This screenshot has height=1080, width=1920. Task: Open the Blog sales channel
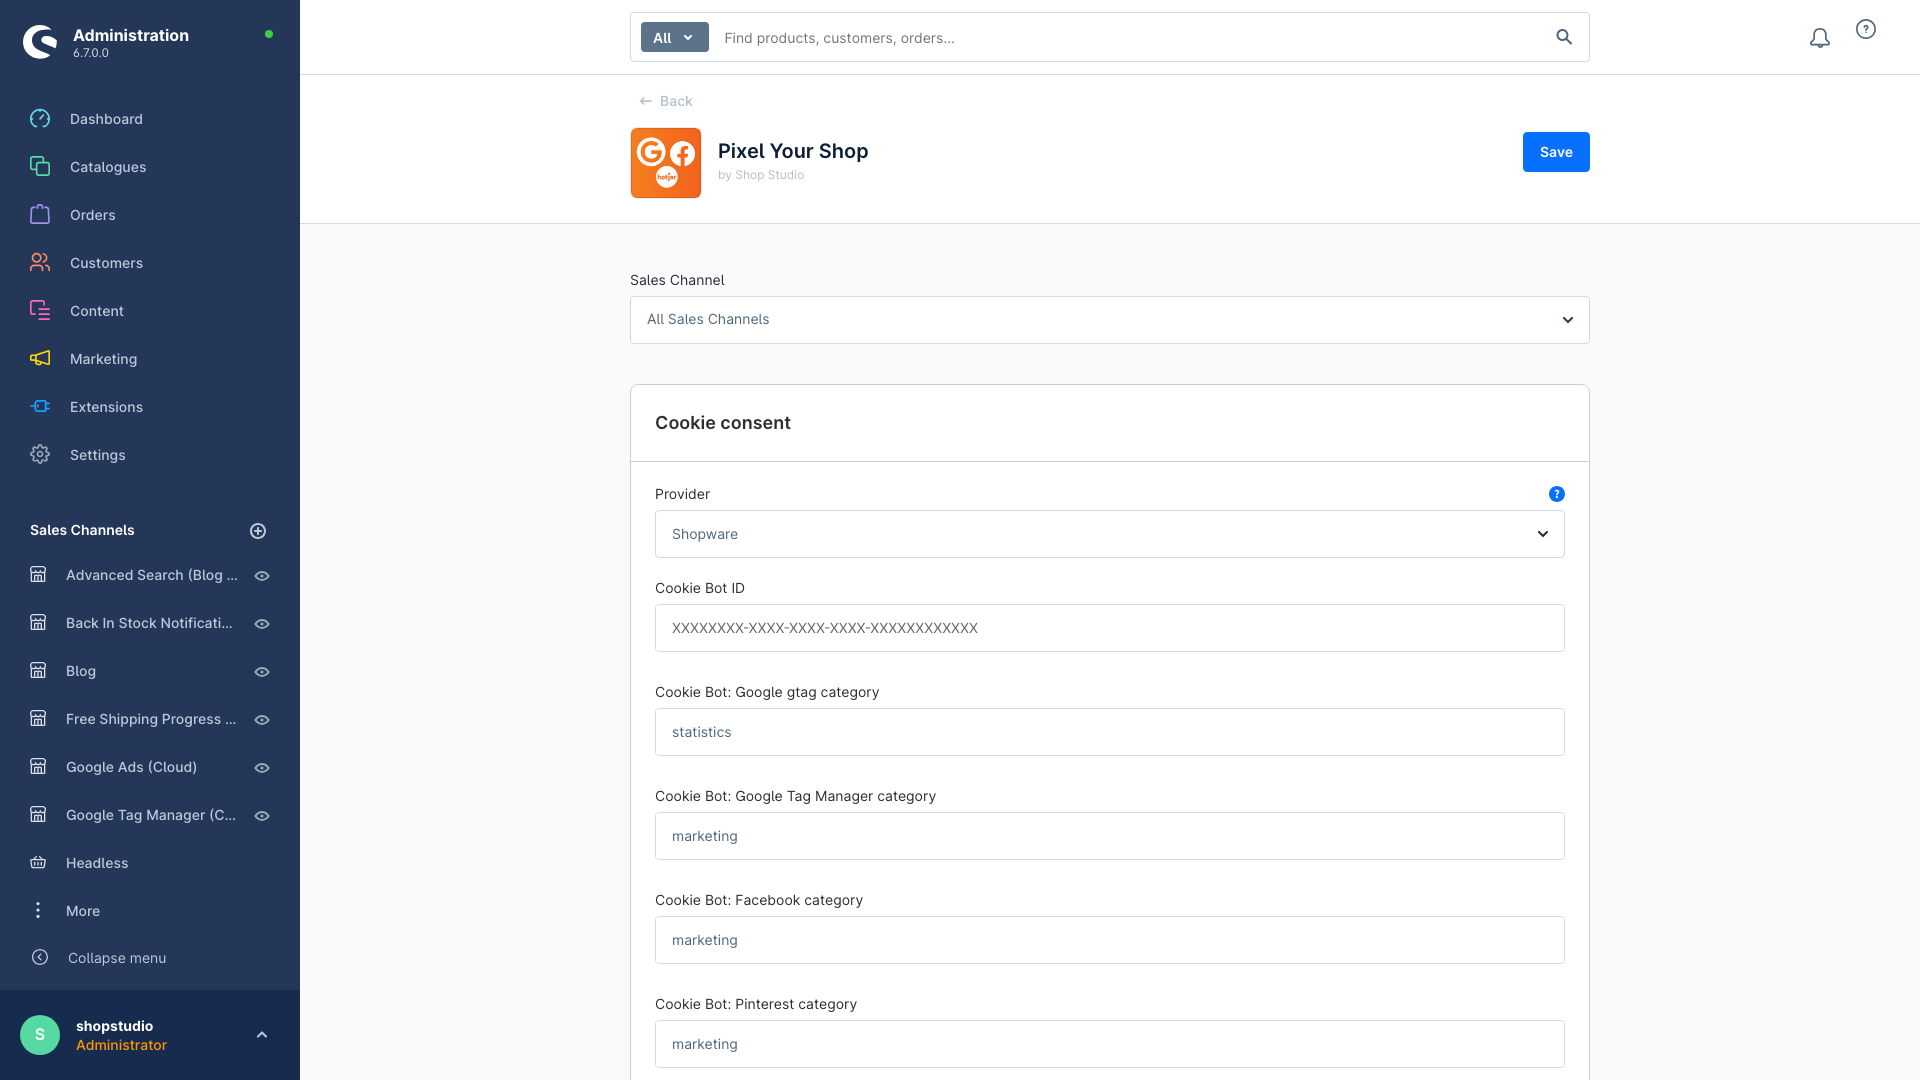pyautogui.click(x=81, y=671)
